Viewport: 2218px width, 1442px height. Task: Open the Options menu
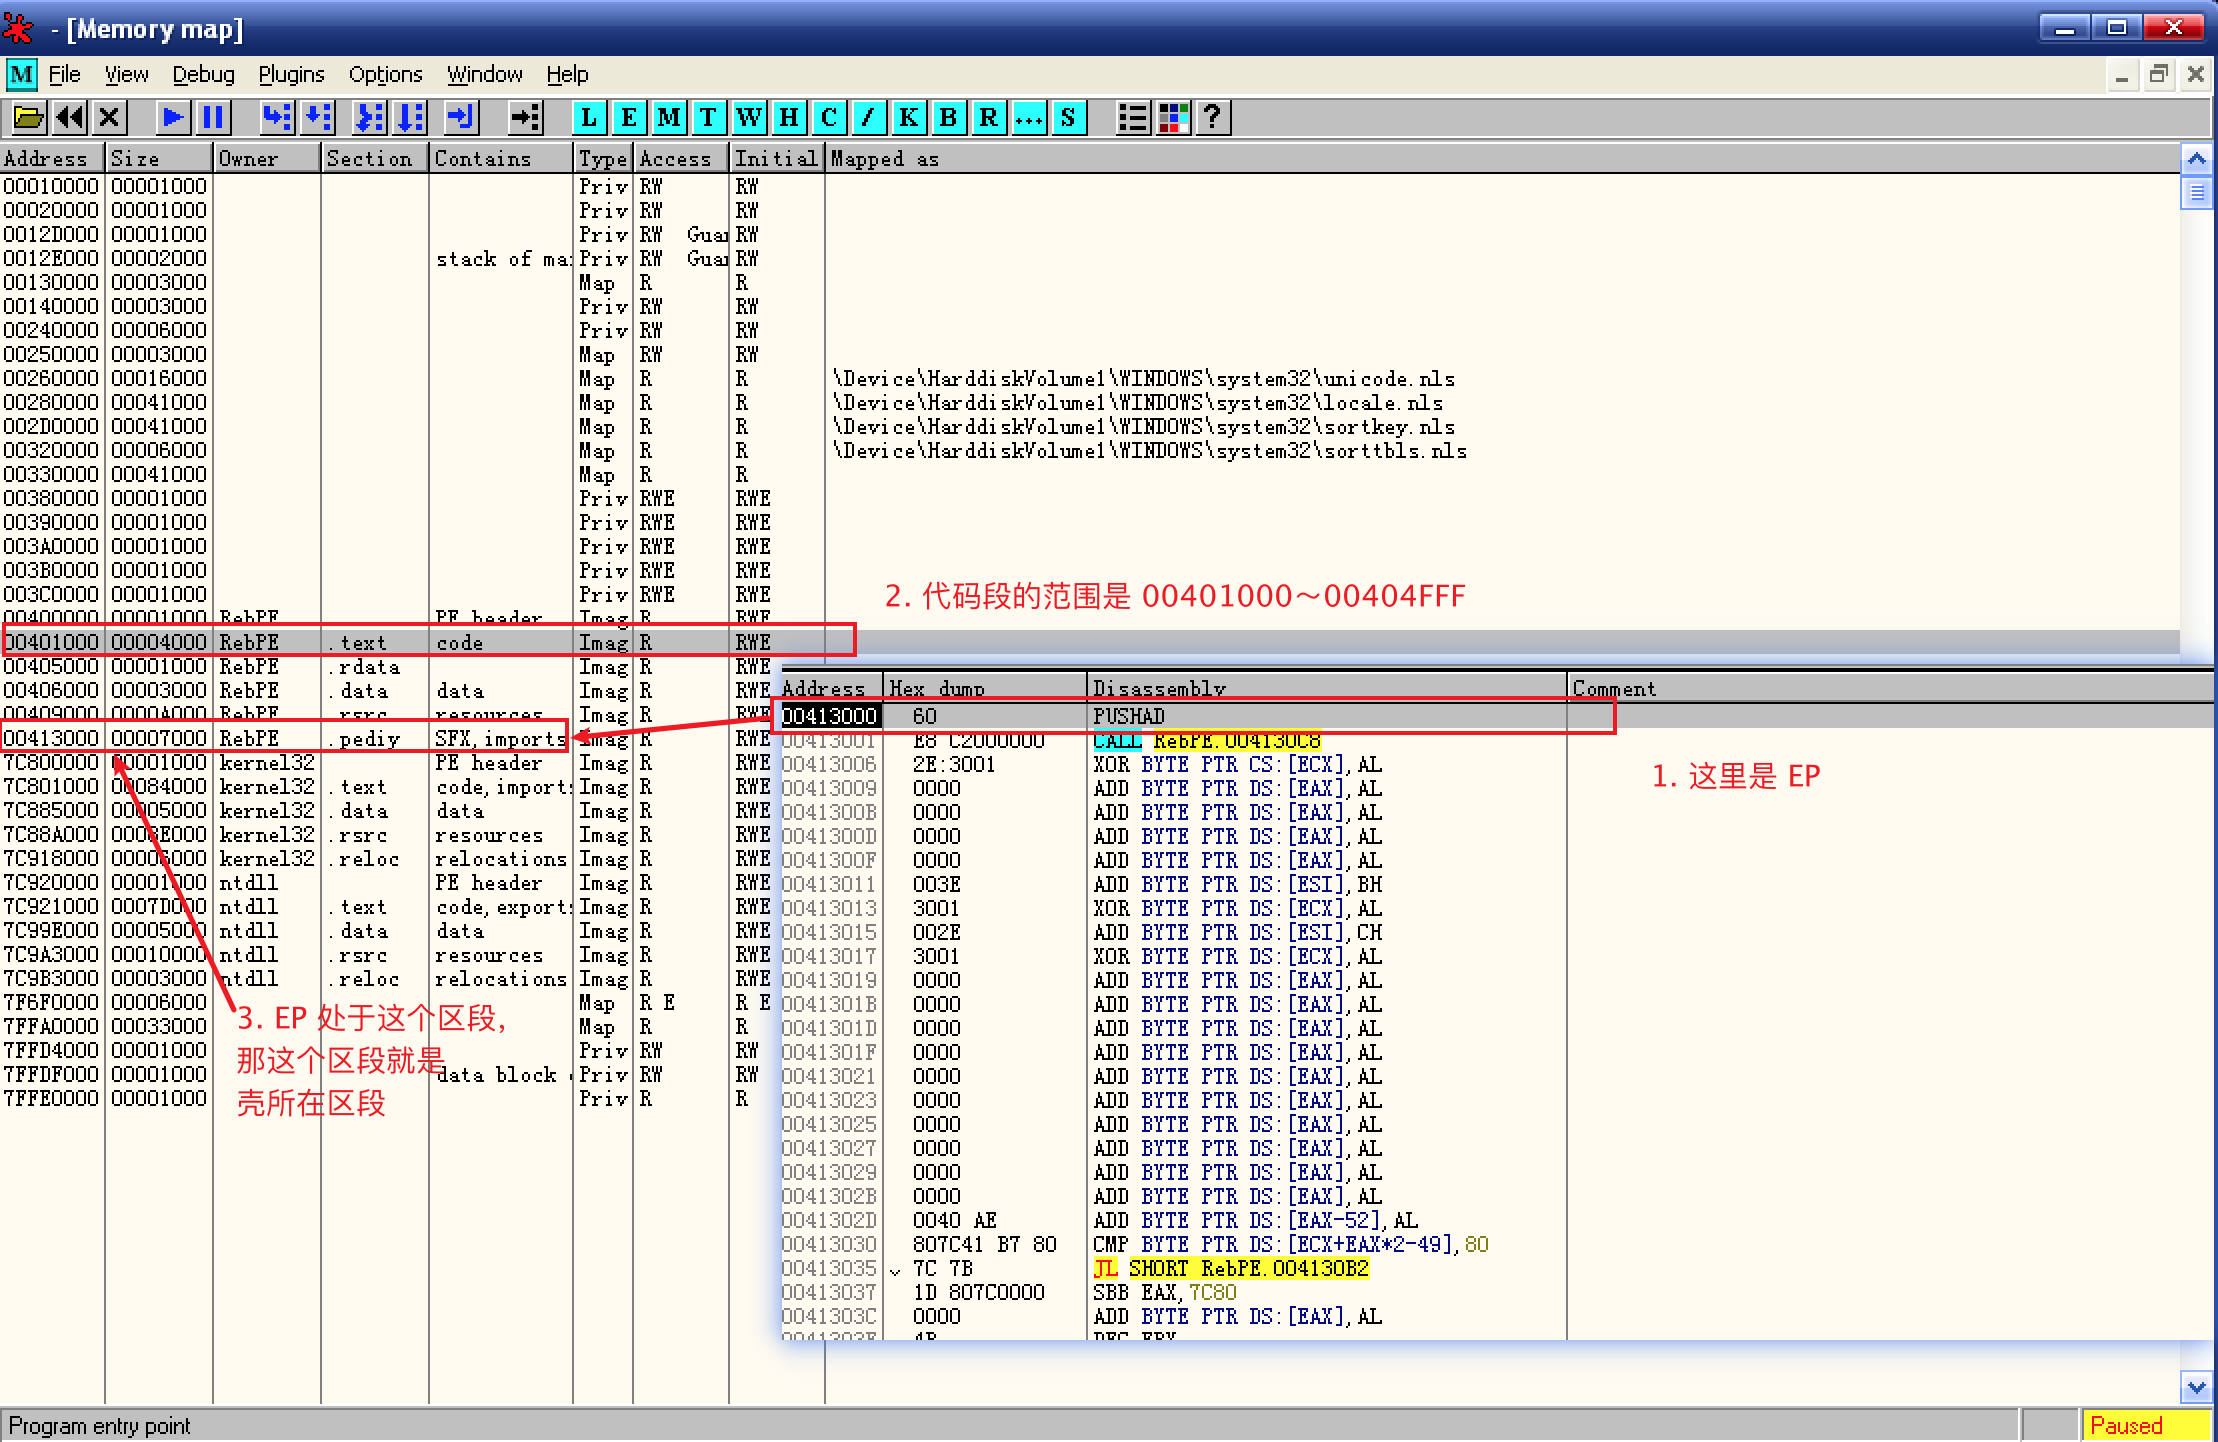click(385, 75)
